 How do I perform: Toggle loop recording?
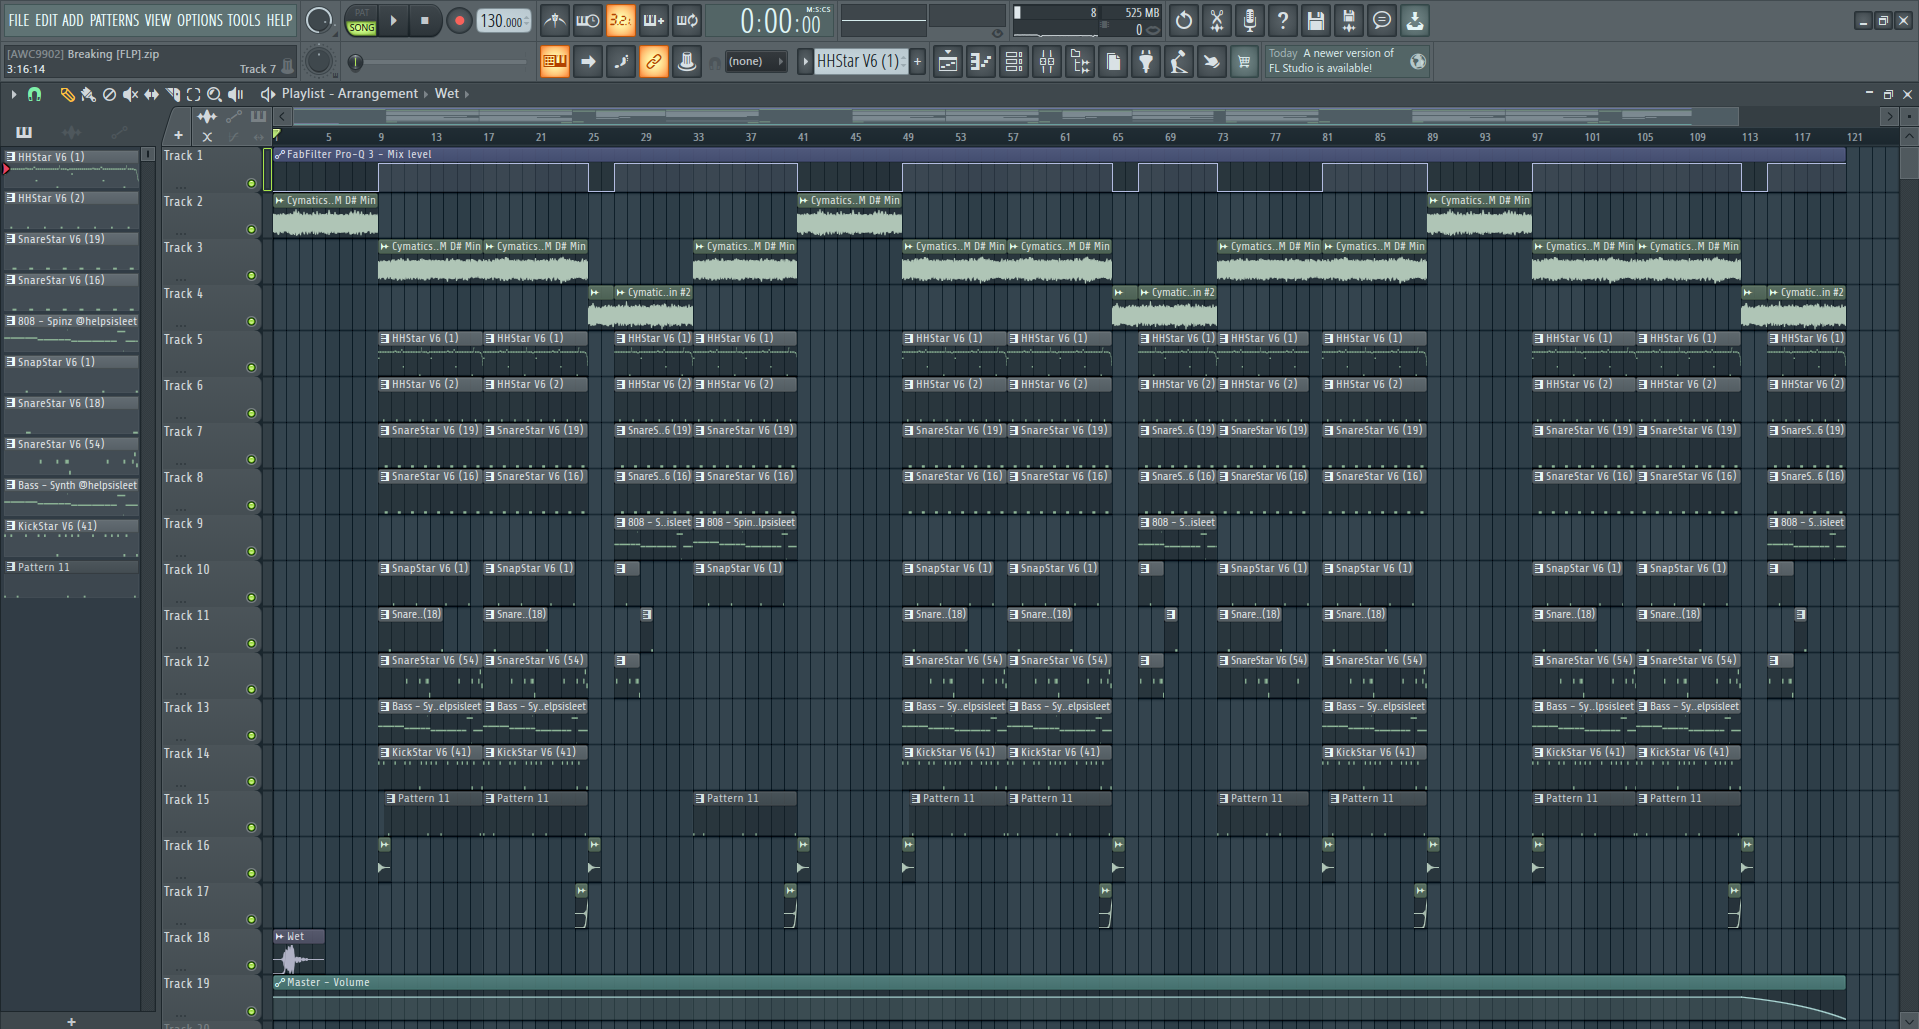coord(687,20)
